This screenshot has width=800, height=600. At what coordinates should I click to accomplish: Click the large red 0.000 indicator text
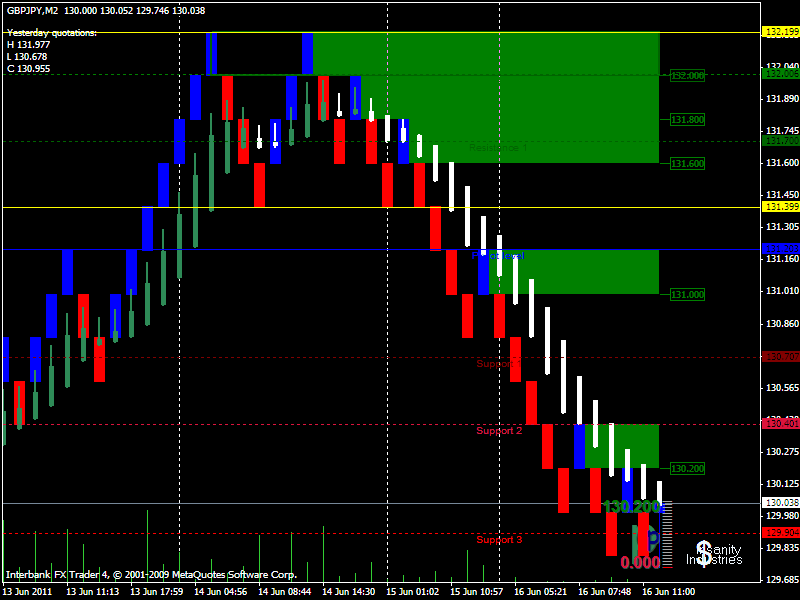point(640,563)
